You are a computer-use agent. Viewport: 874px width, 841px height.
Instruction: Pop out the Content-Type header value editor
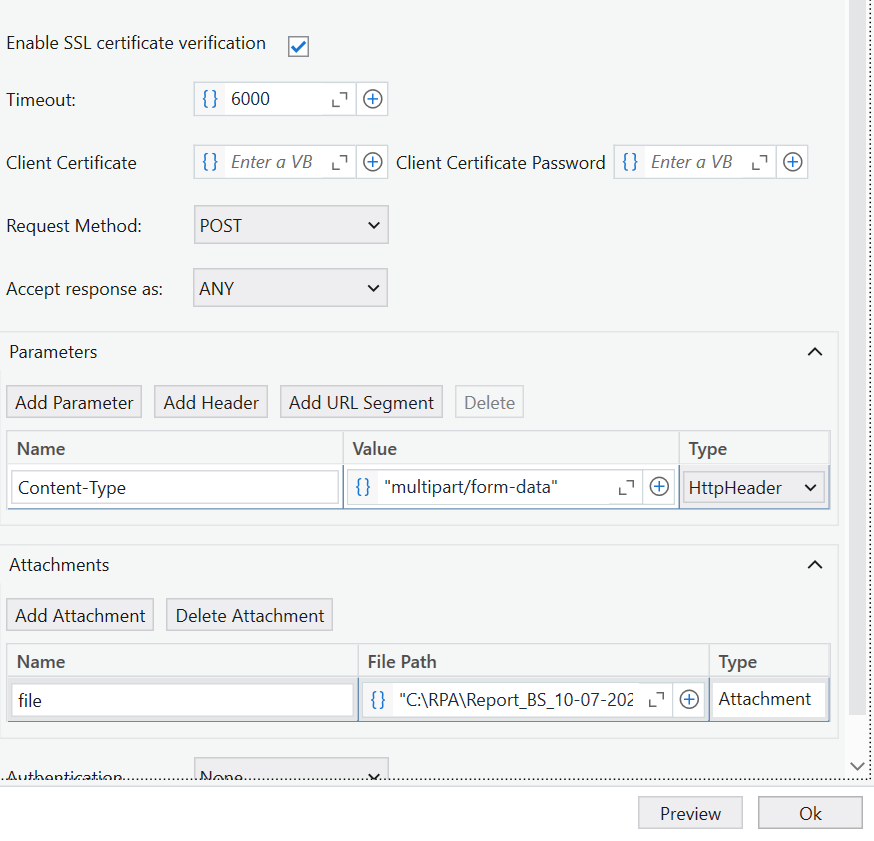(x=626, y=486)
